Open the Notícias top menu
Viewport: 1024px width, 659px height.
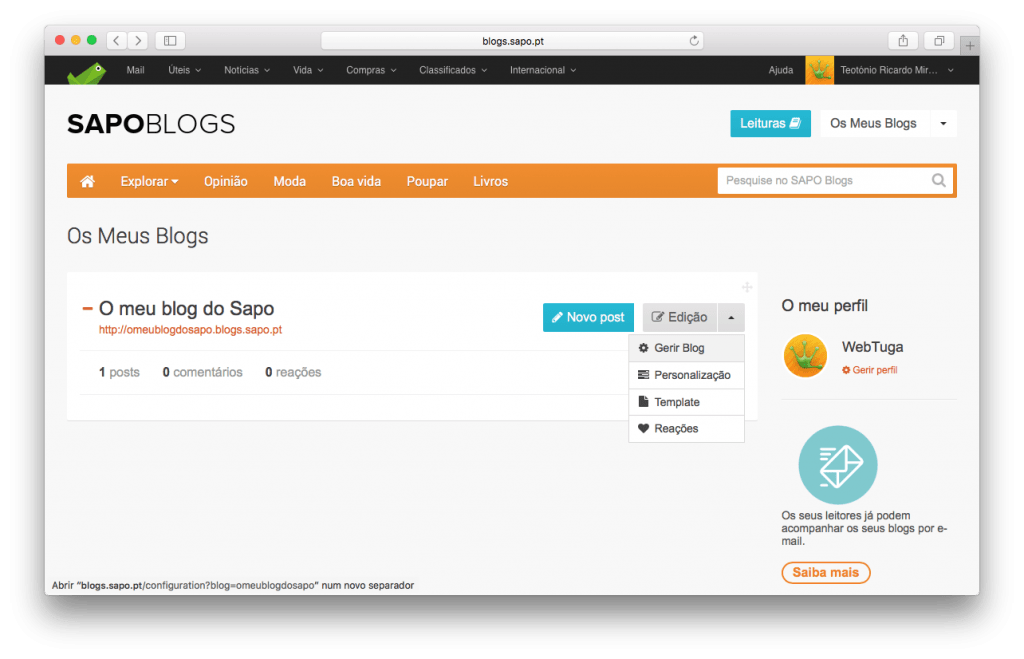(246, 70)
